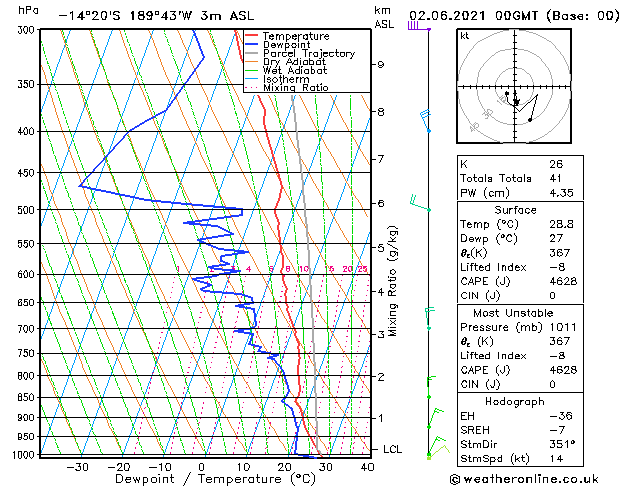Click the blue wind barb at 400 hPa
Image resolution: width=629 pixels, height=486 pixels.
[x=425, y=120]
